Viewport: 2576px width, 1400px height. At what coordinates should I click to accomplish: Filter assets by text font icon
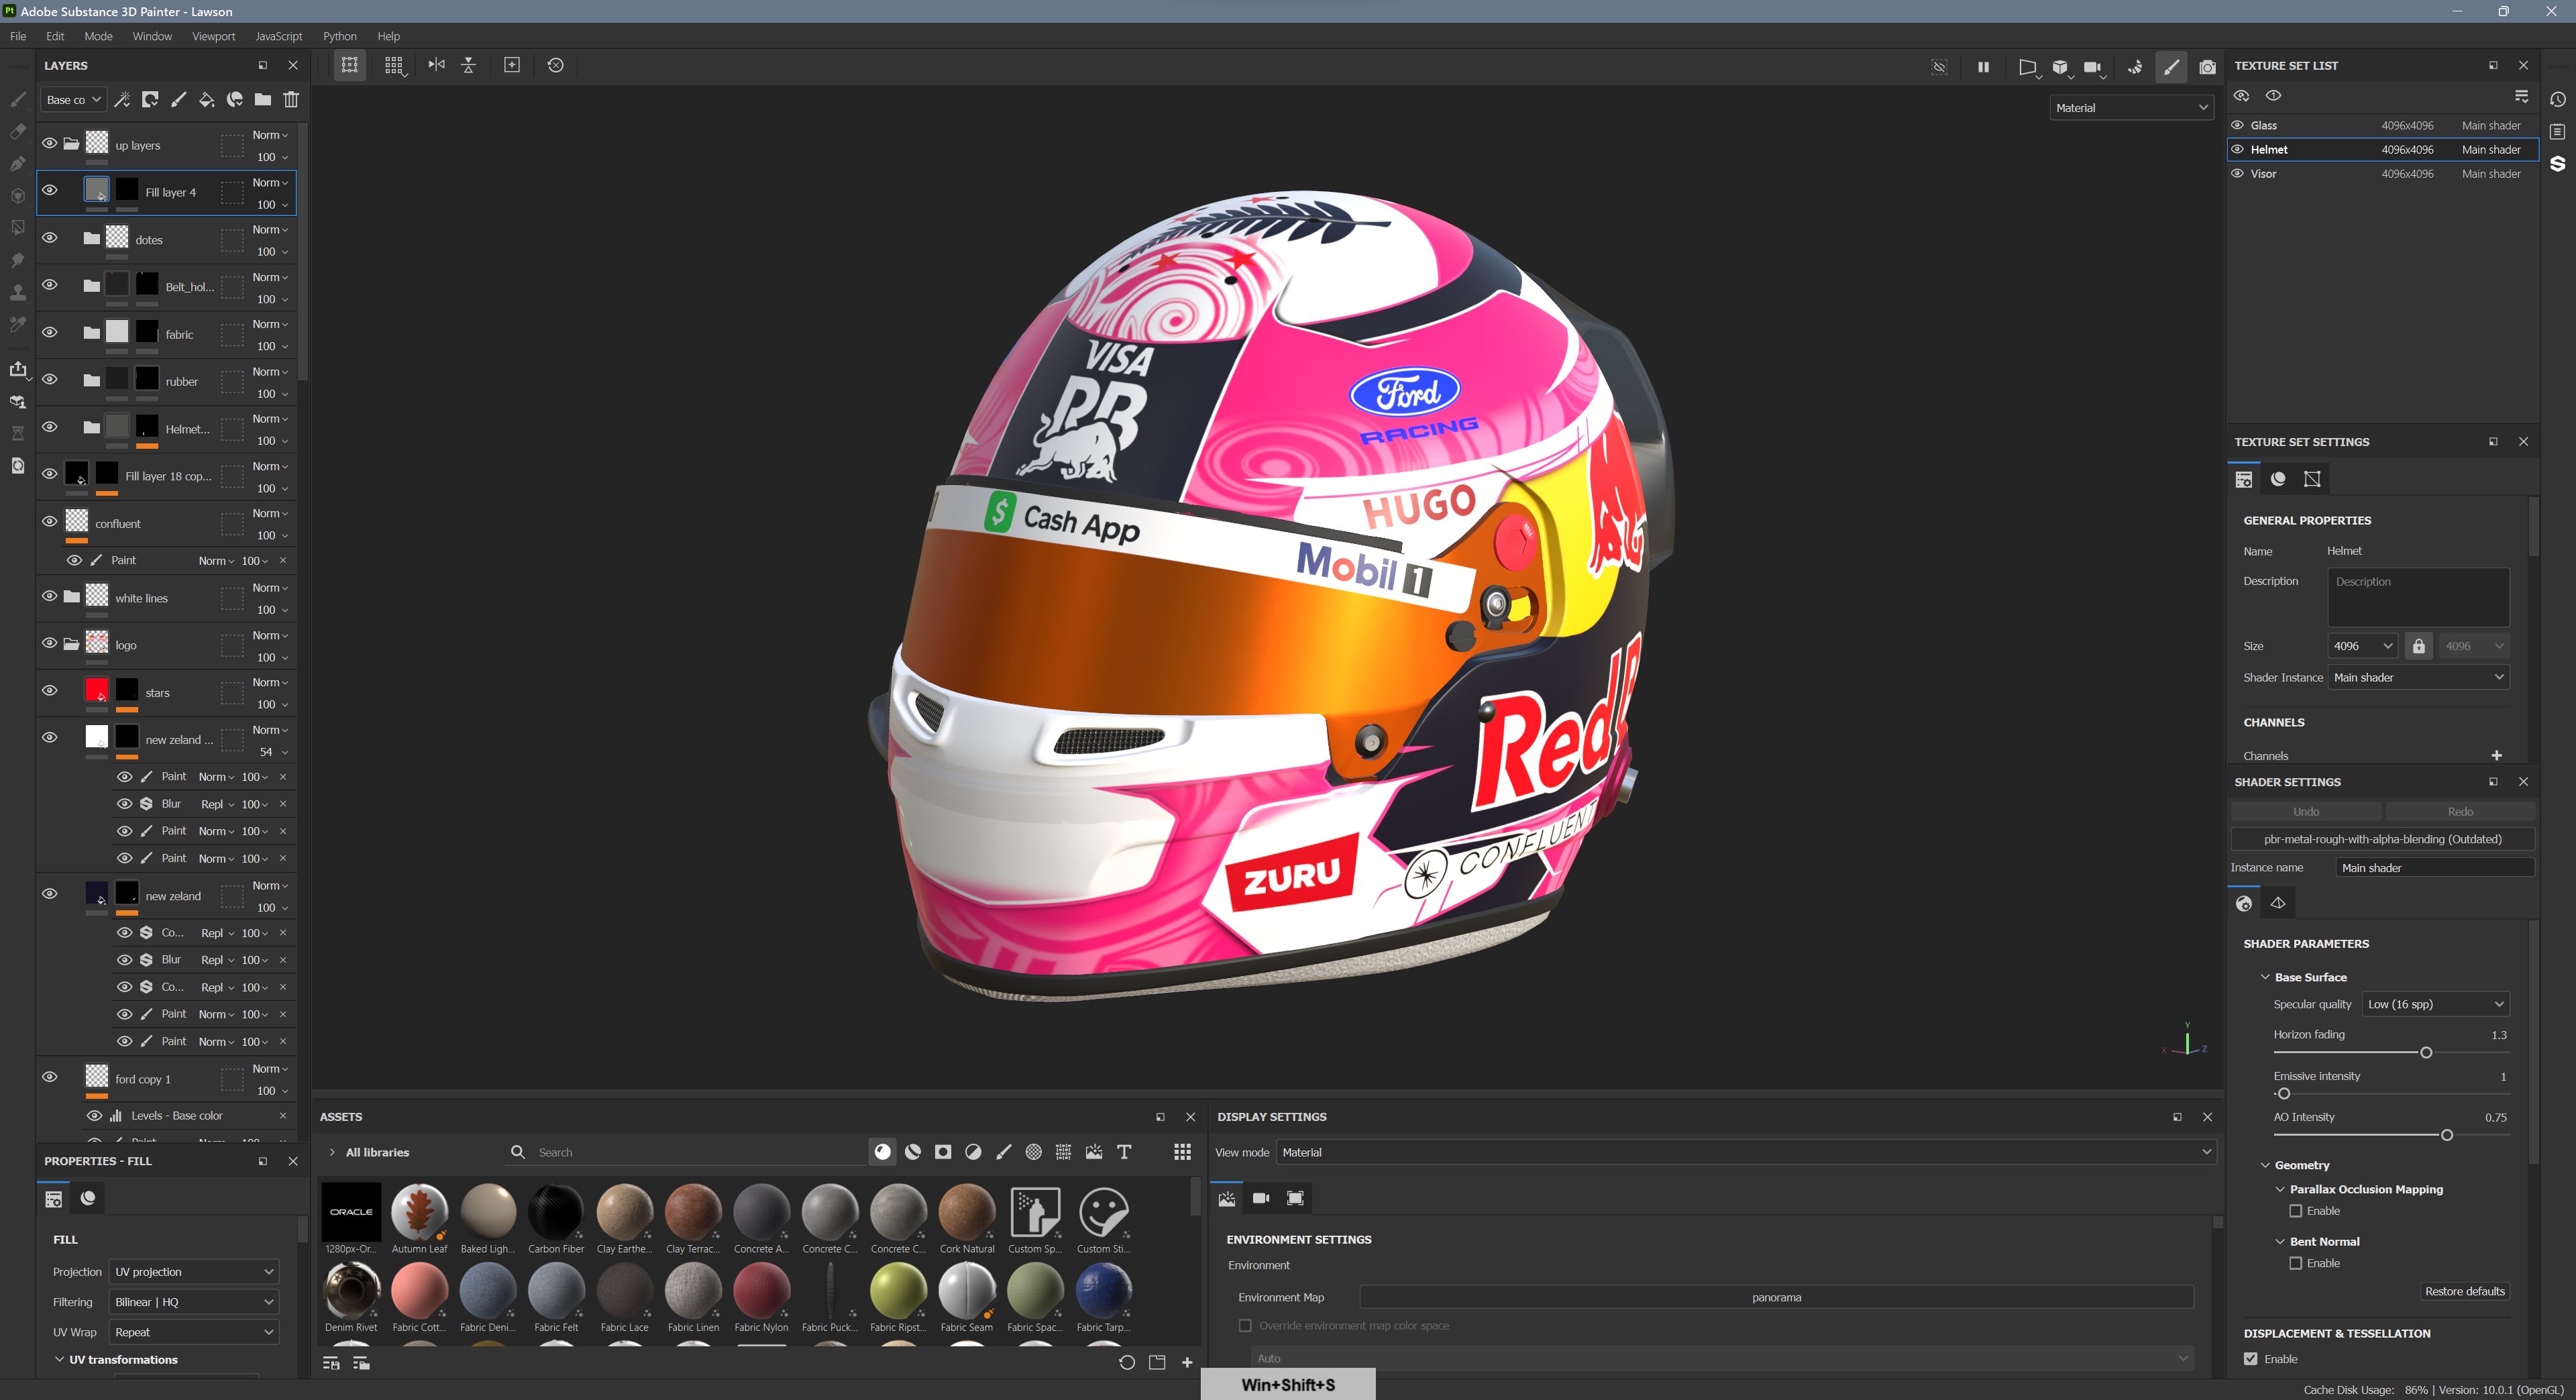(x=1124, y=1152)
